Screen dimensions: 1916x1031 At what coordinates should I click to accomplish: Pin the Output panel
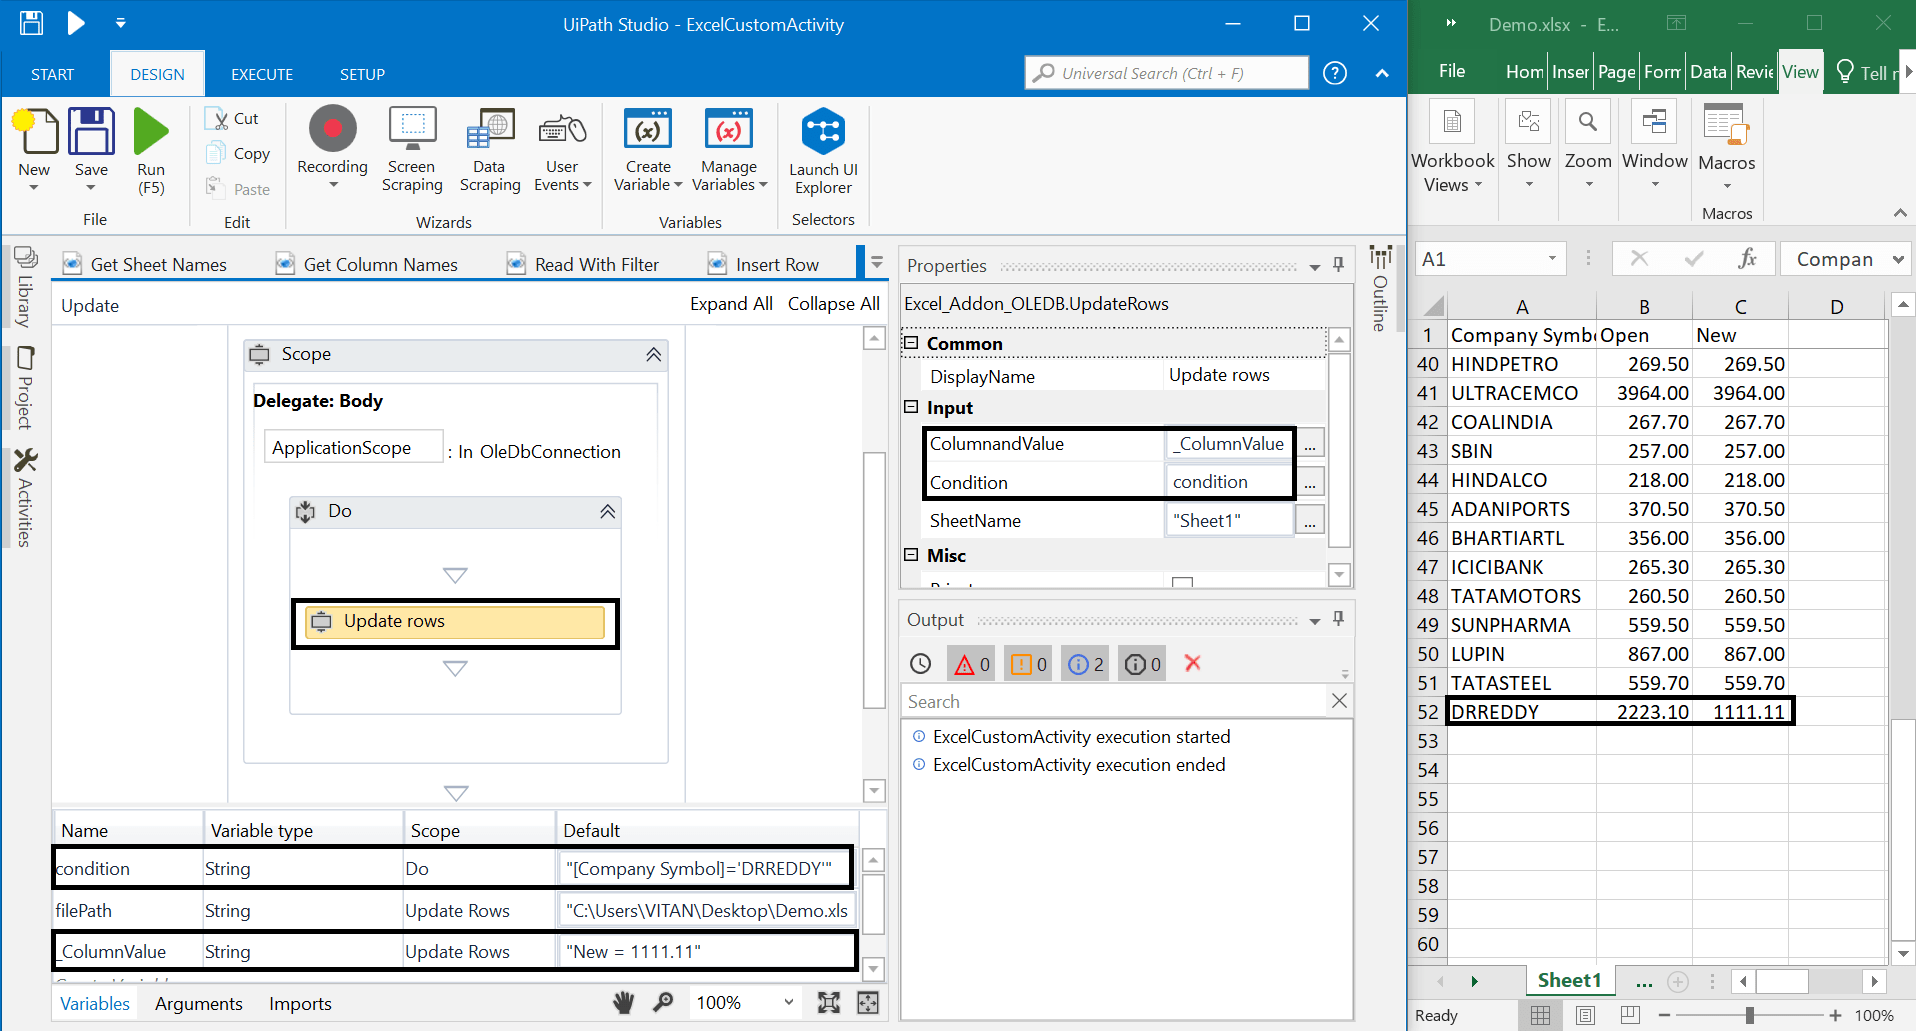[x=1339, y=619]
